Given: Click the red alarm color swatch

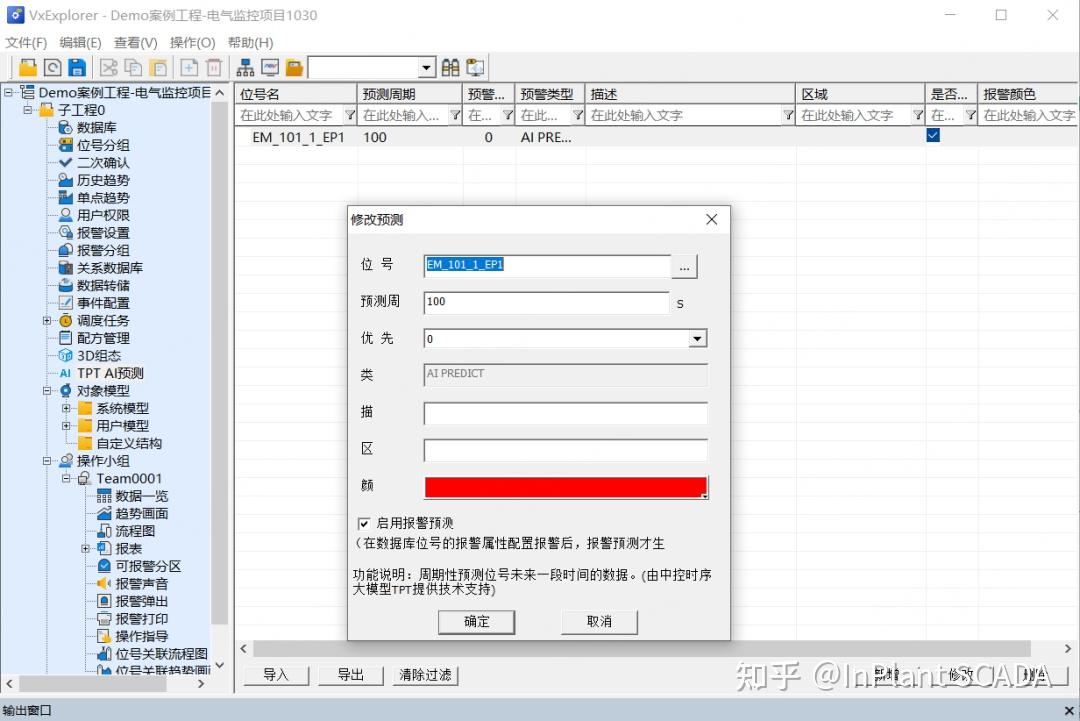Looking at the screenshot, I should [x=565, y=486].
